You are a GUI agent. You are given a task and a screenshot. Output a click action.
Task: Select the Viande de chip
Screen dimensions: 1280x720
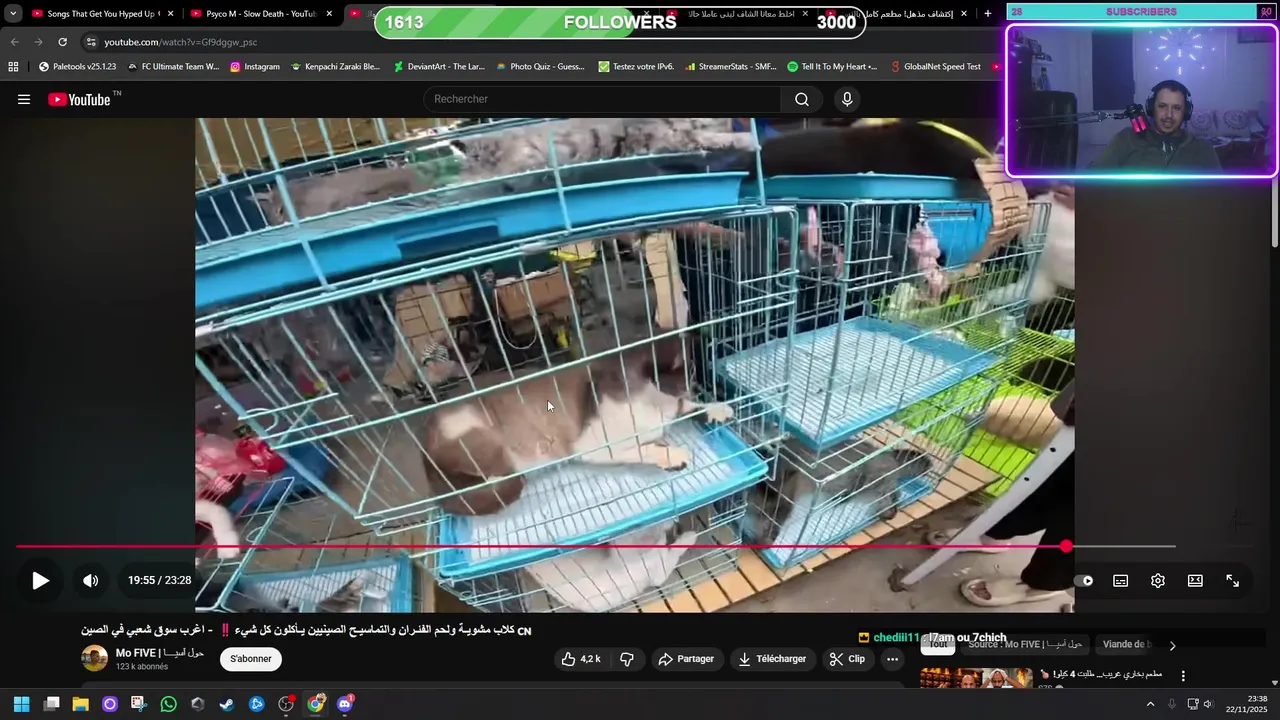coord(1125,645)
